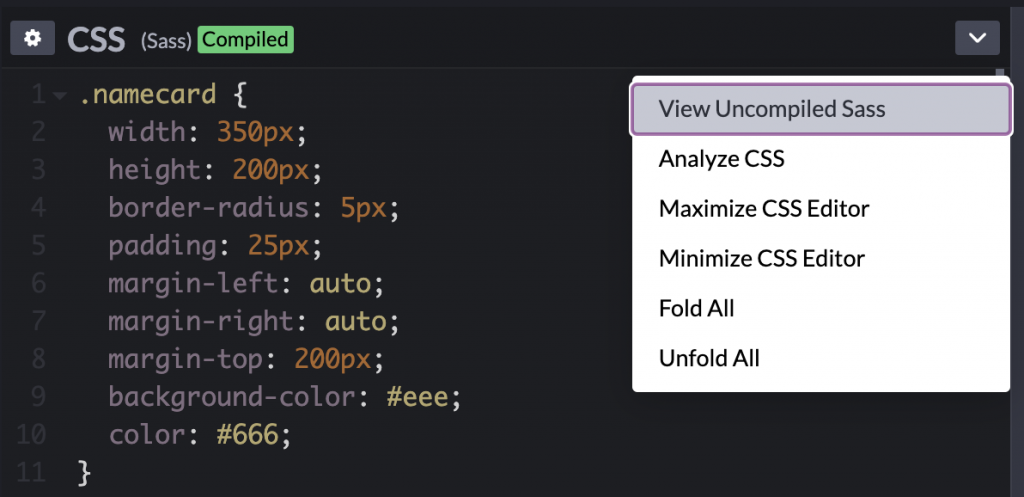Choose Fold All from the dropdown

coord(696,308)
